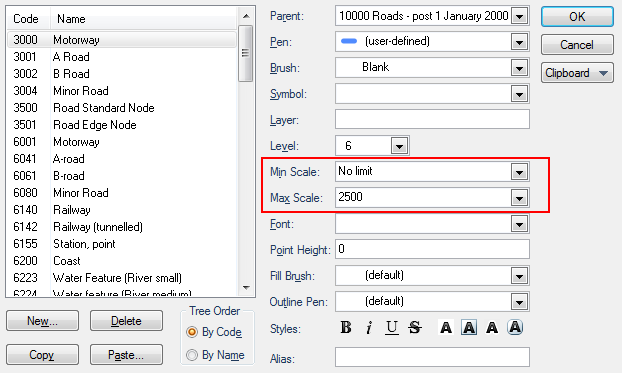The width and height of the screenshot is (622, 373).
Task: Select the Railway (tunnelled) row
Action: 122,227
